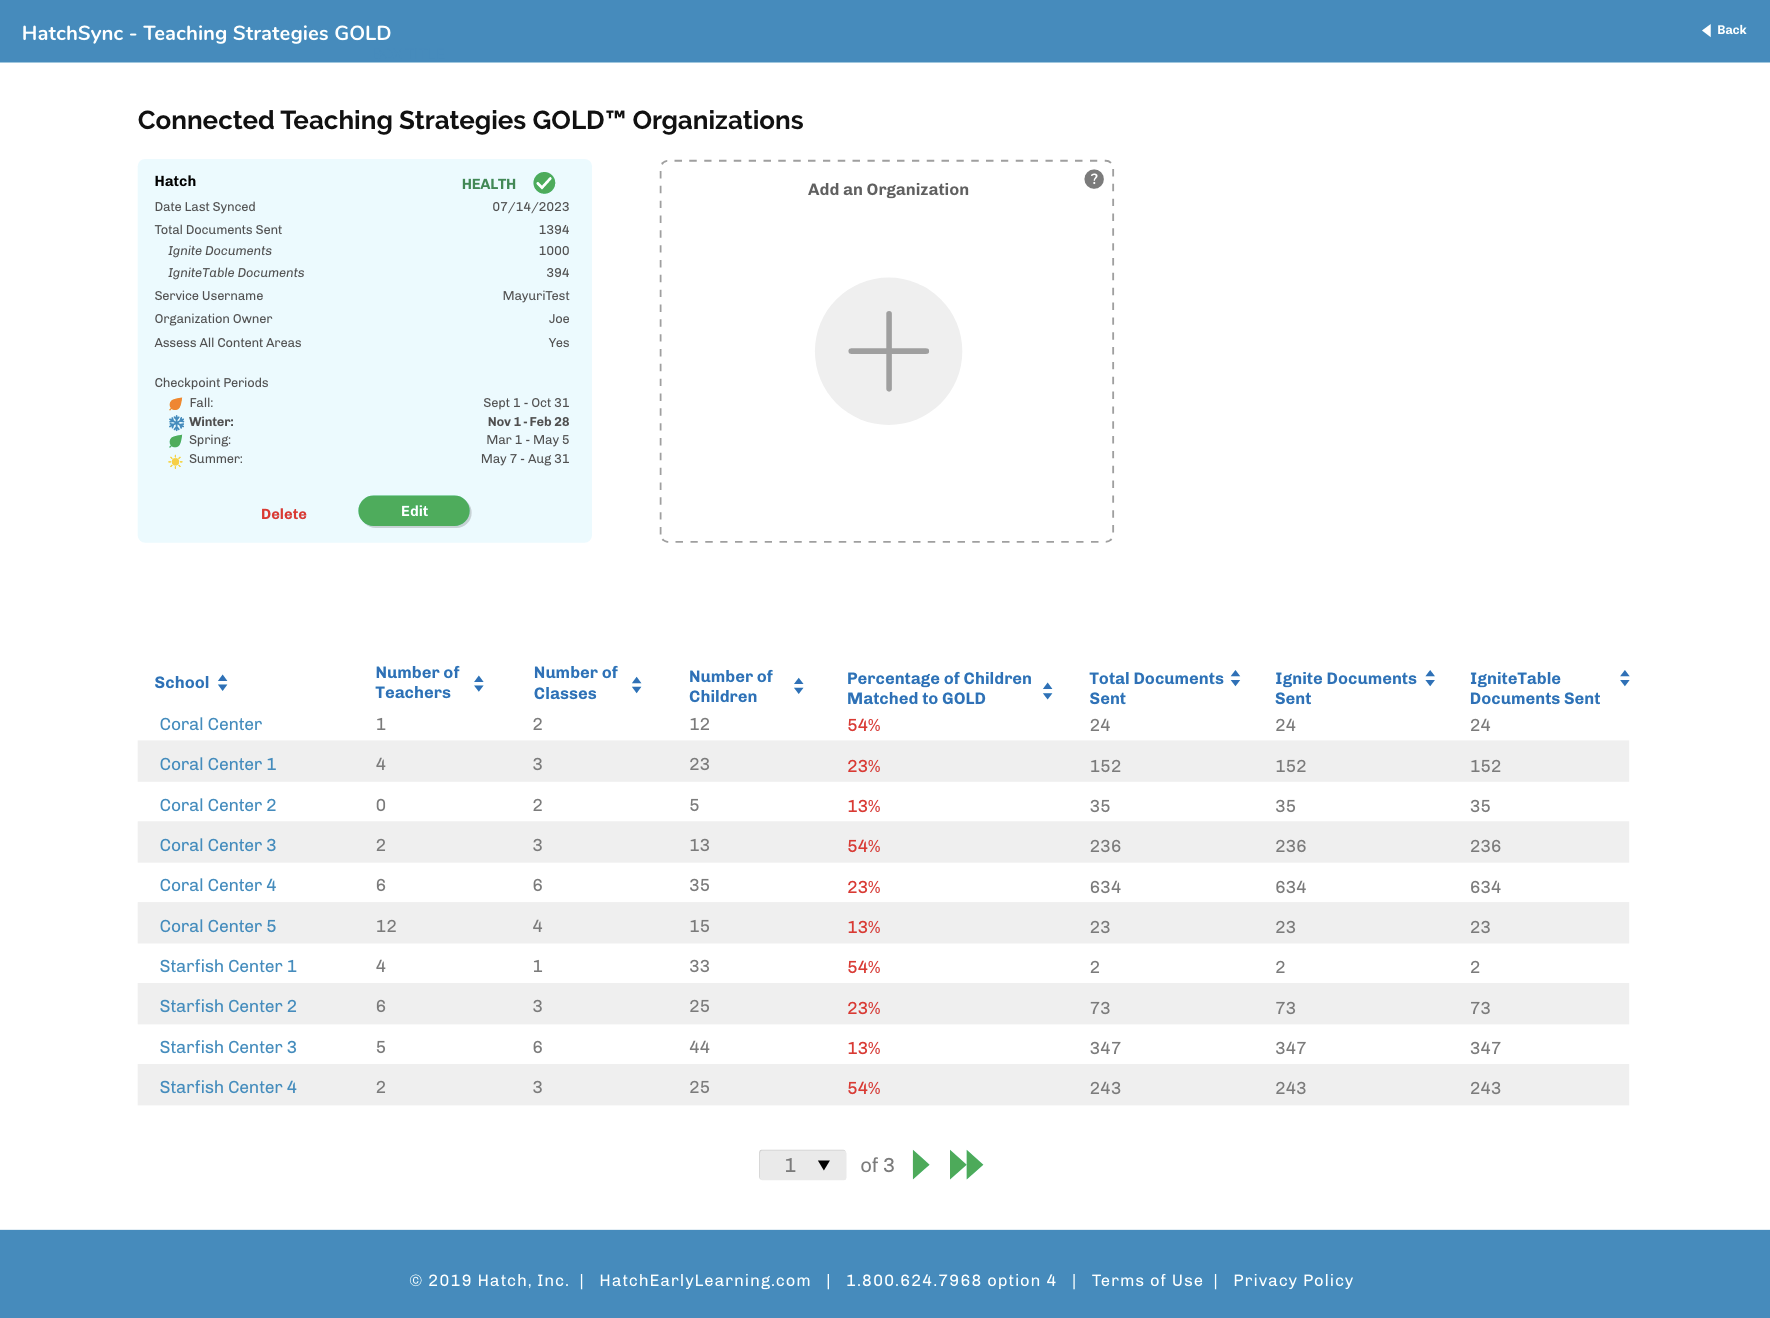Click the MayuriTest service username
The width and height of the screenshot is (1770, 1318).
point(536,296)
